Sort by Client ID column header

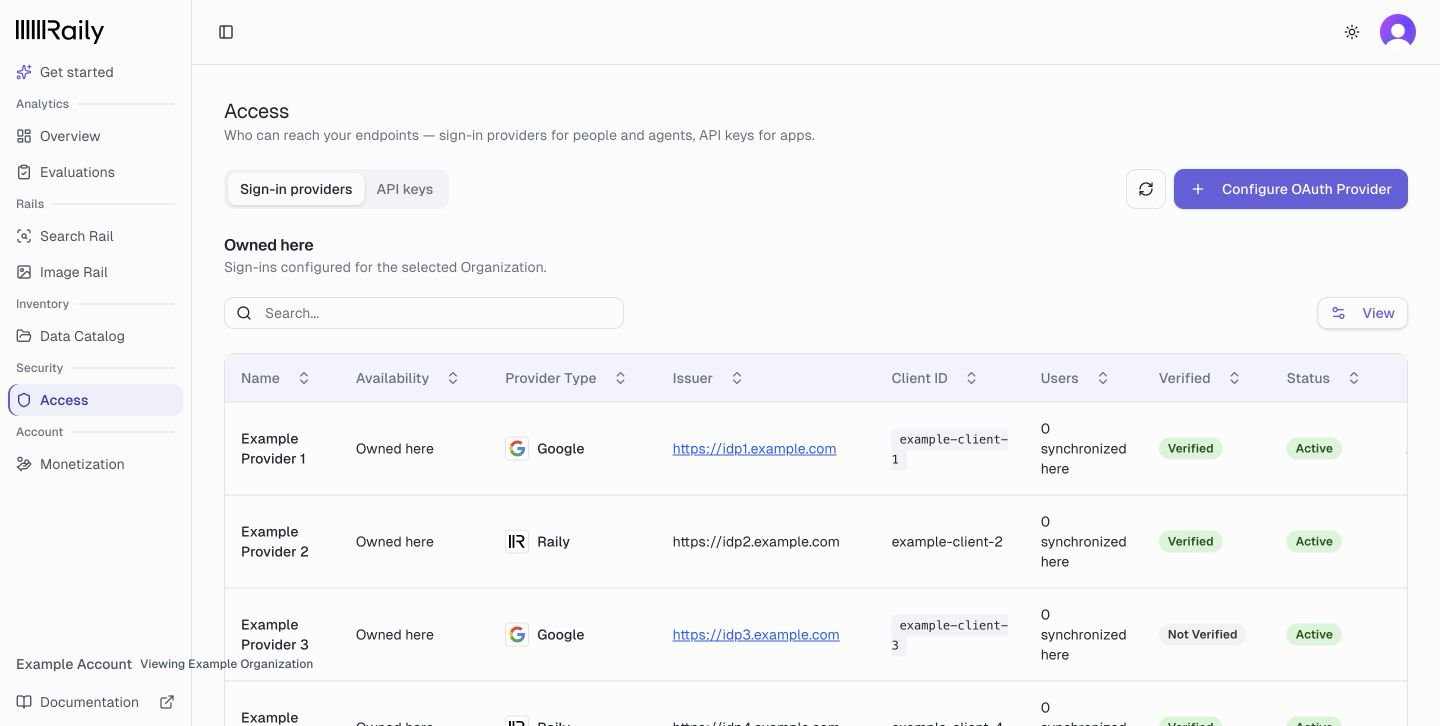point(934,378)
